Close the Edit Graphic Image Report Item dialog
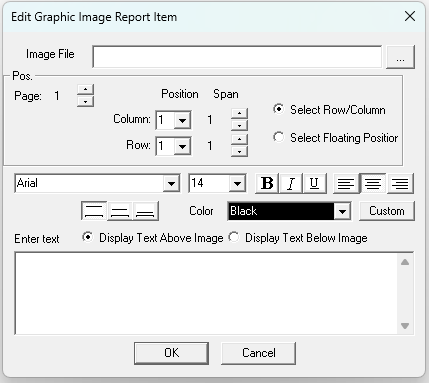 click(x=410, y=16)
